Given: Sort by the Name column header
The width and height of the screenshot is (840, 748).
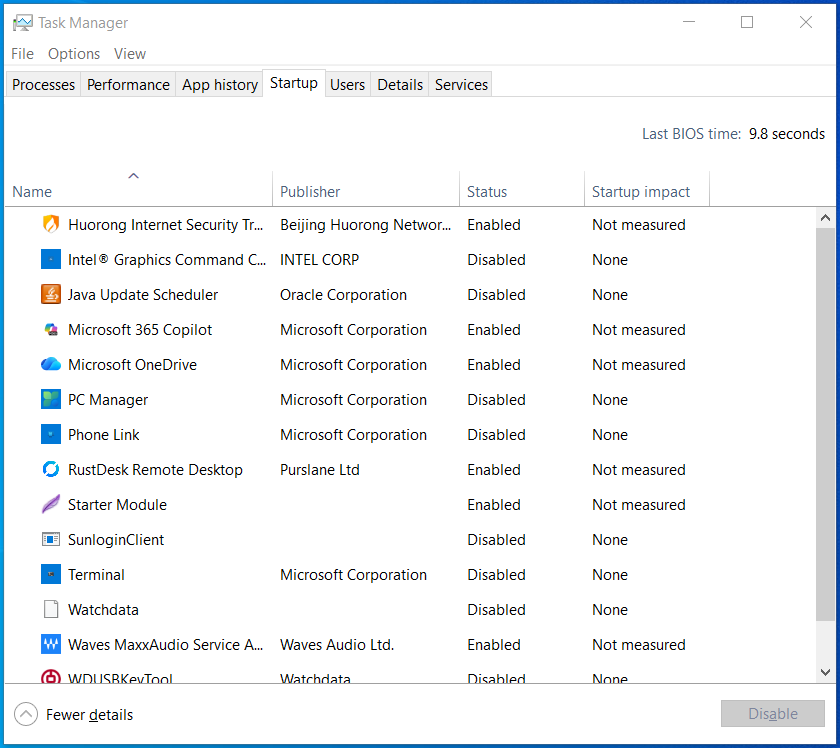Looking at the screenshot, I should coord(138,189).
